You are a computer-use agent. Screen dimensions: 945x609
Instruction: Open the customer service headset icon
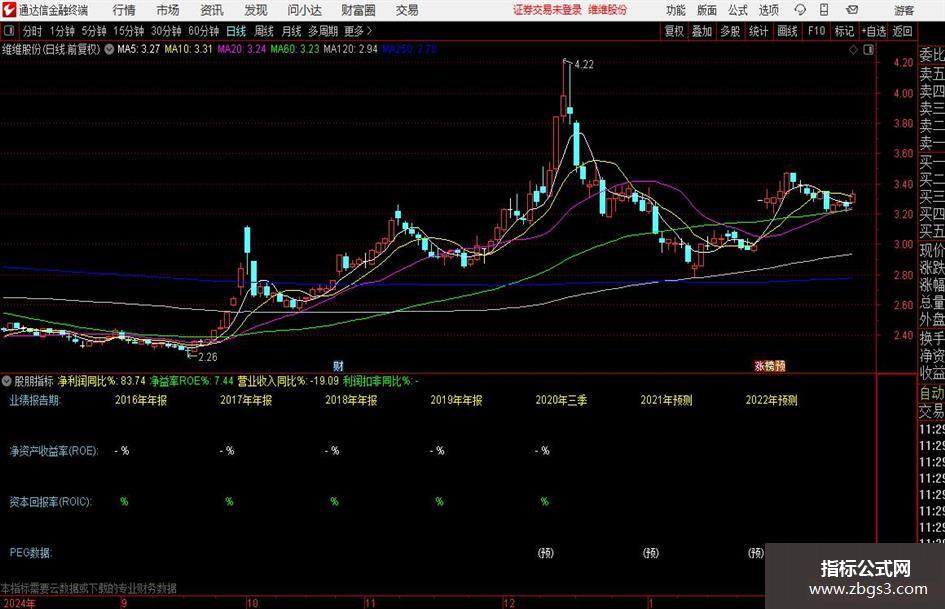click(x=800, y=10)
